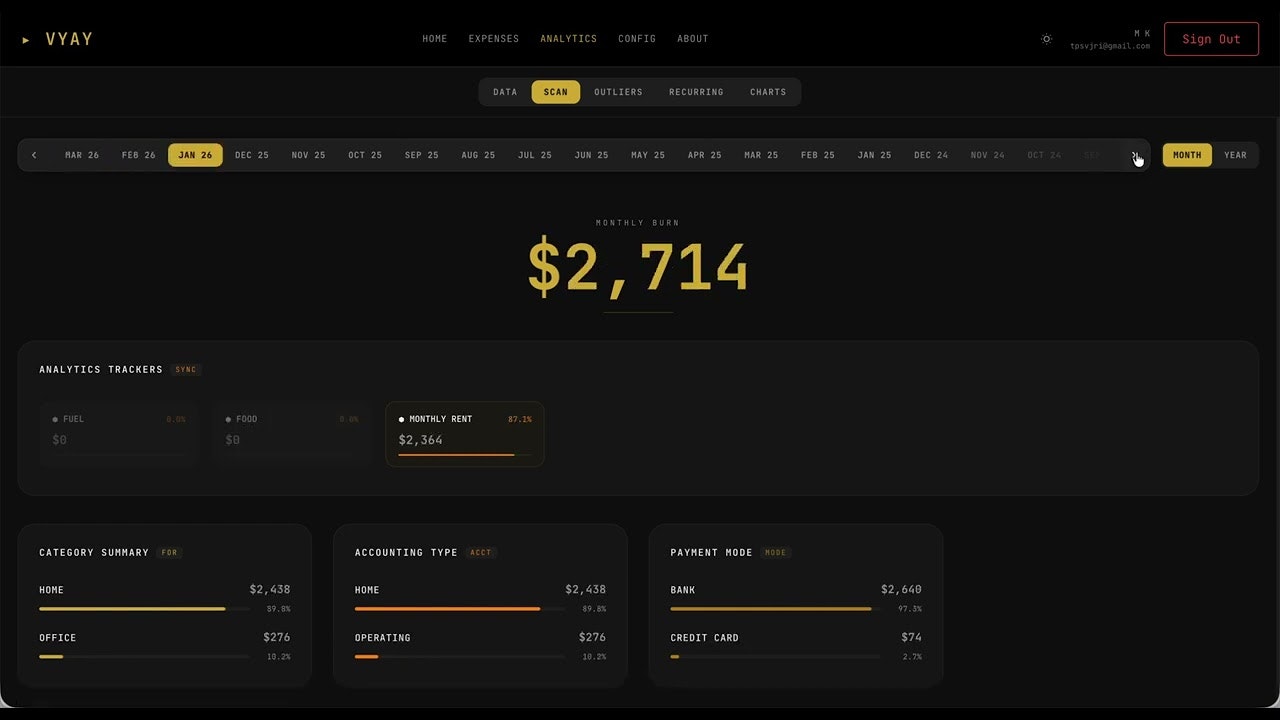Click the right chevron on the month timeline

(1136, 155)
